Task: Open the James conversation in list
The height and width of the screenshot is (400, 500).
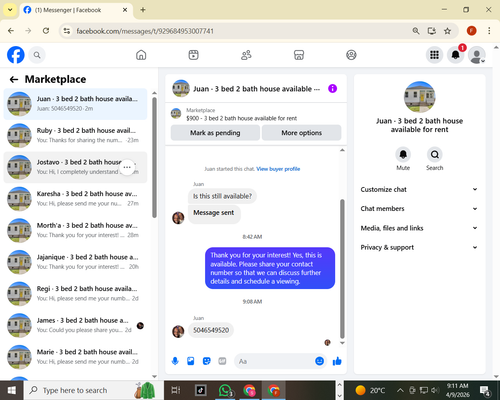Action: [75, 325]
